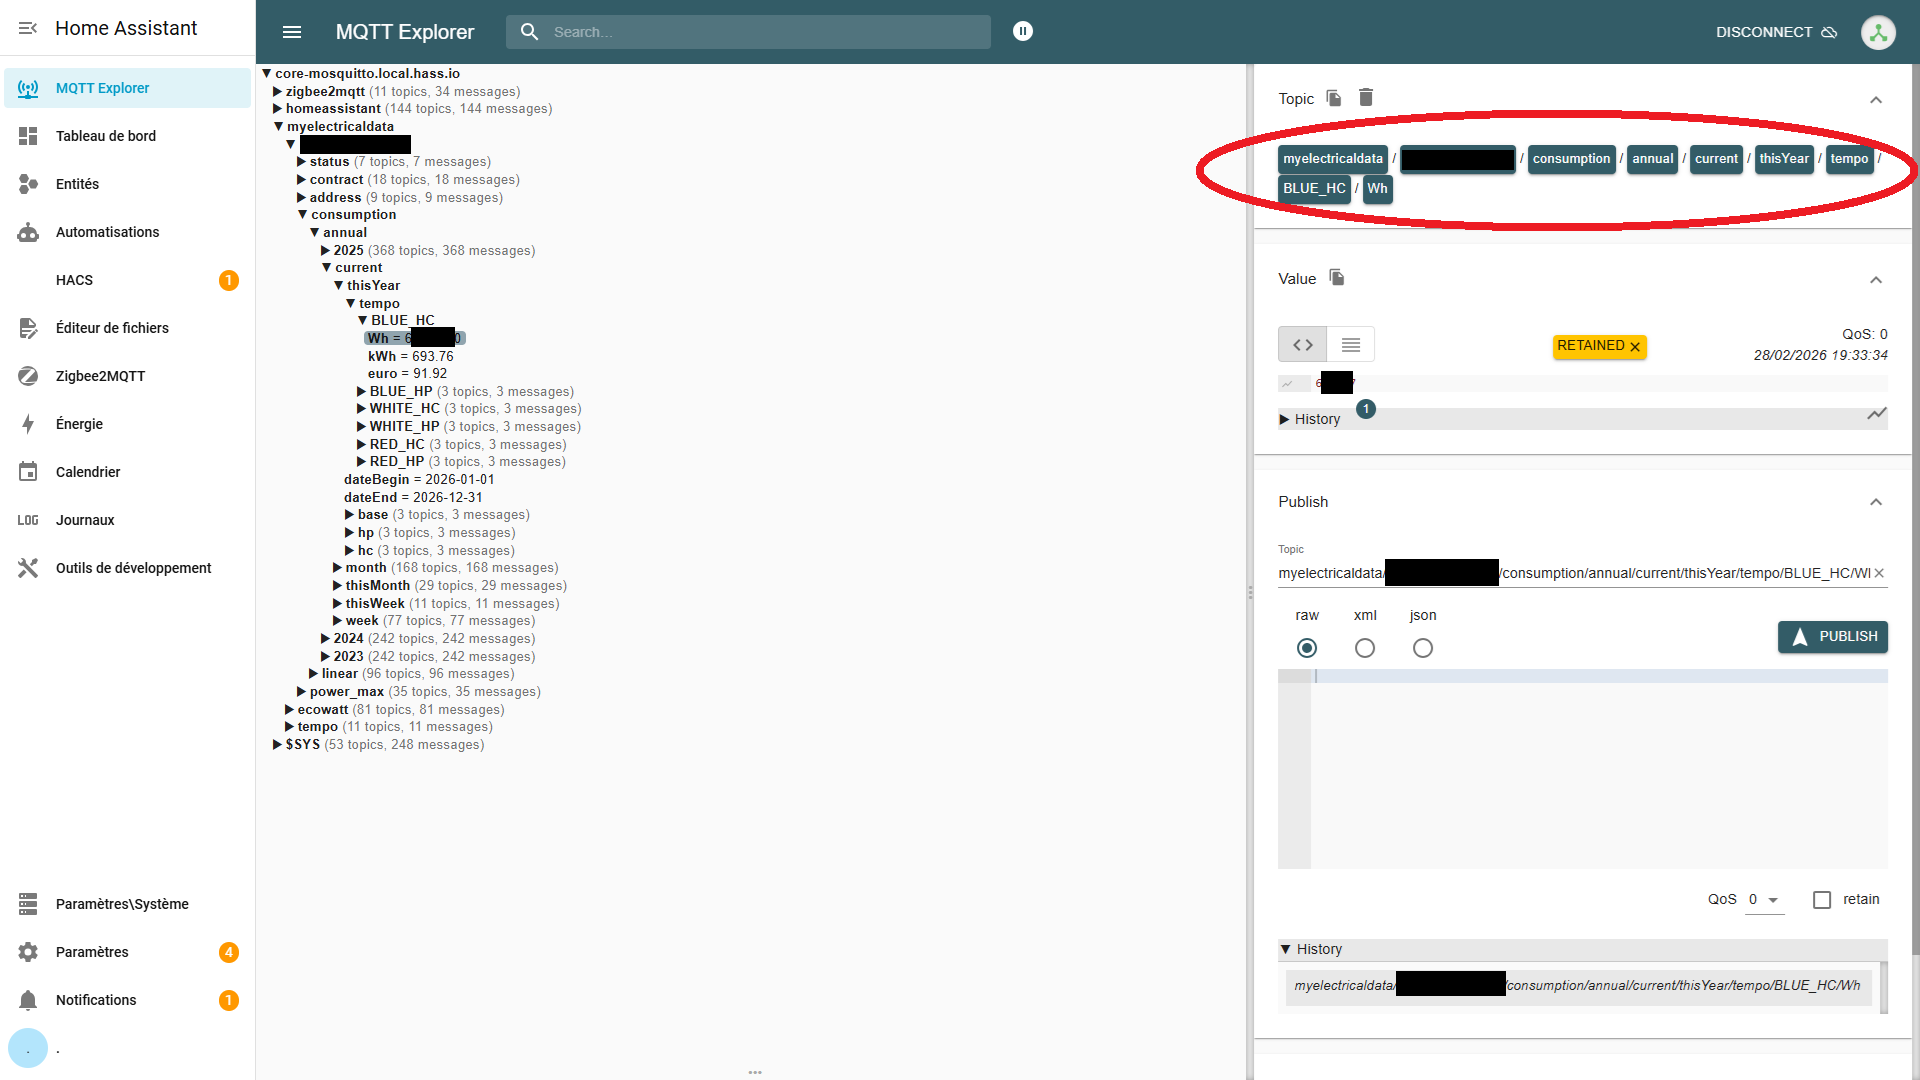Open the MQTT Explorer hamburger menu
Viewport: 1920px width, 1080px height.
[x=292, y=32]
